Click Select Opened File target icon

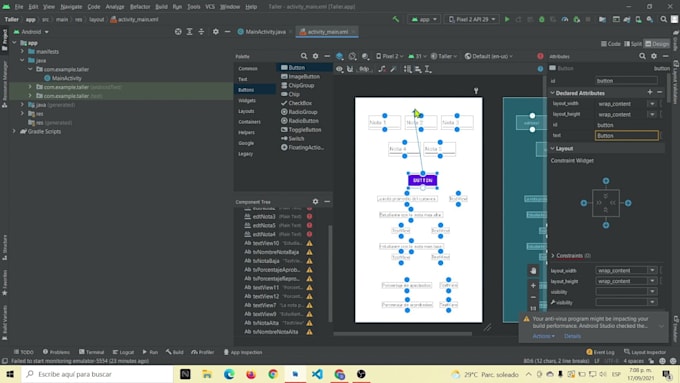point(178,32)
